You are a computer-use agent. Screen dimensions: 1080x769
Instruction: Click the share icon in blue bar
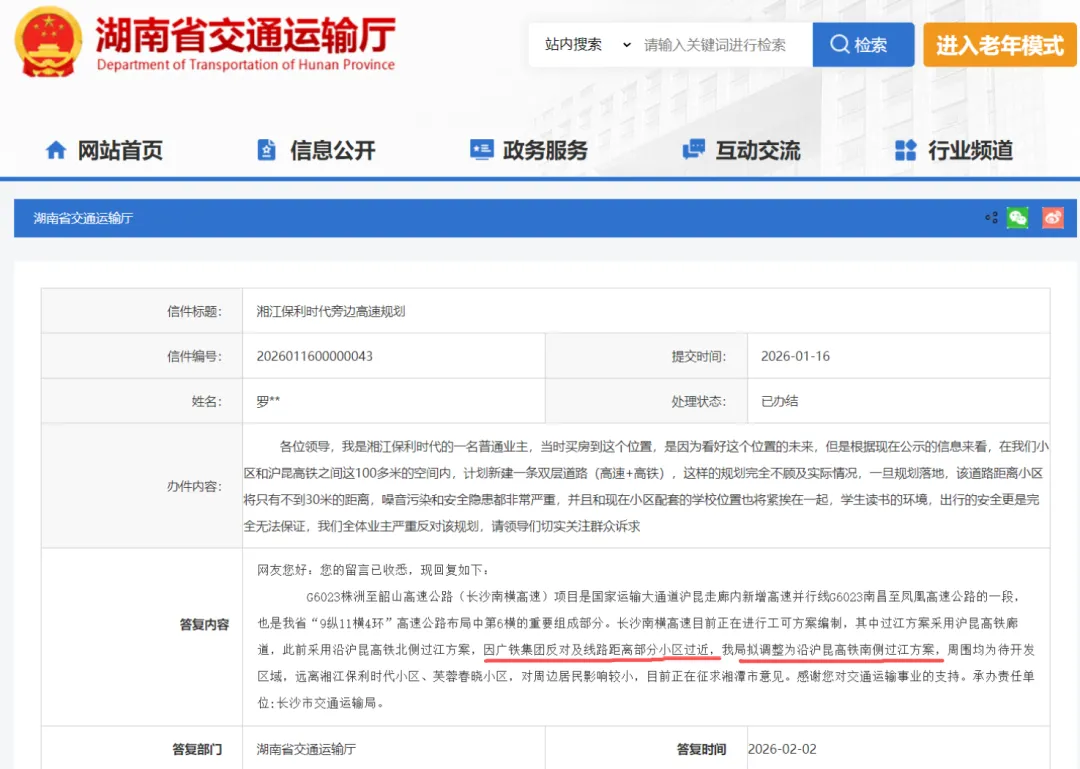[991, 218]
